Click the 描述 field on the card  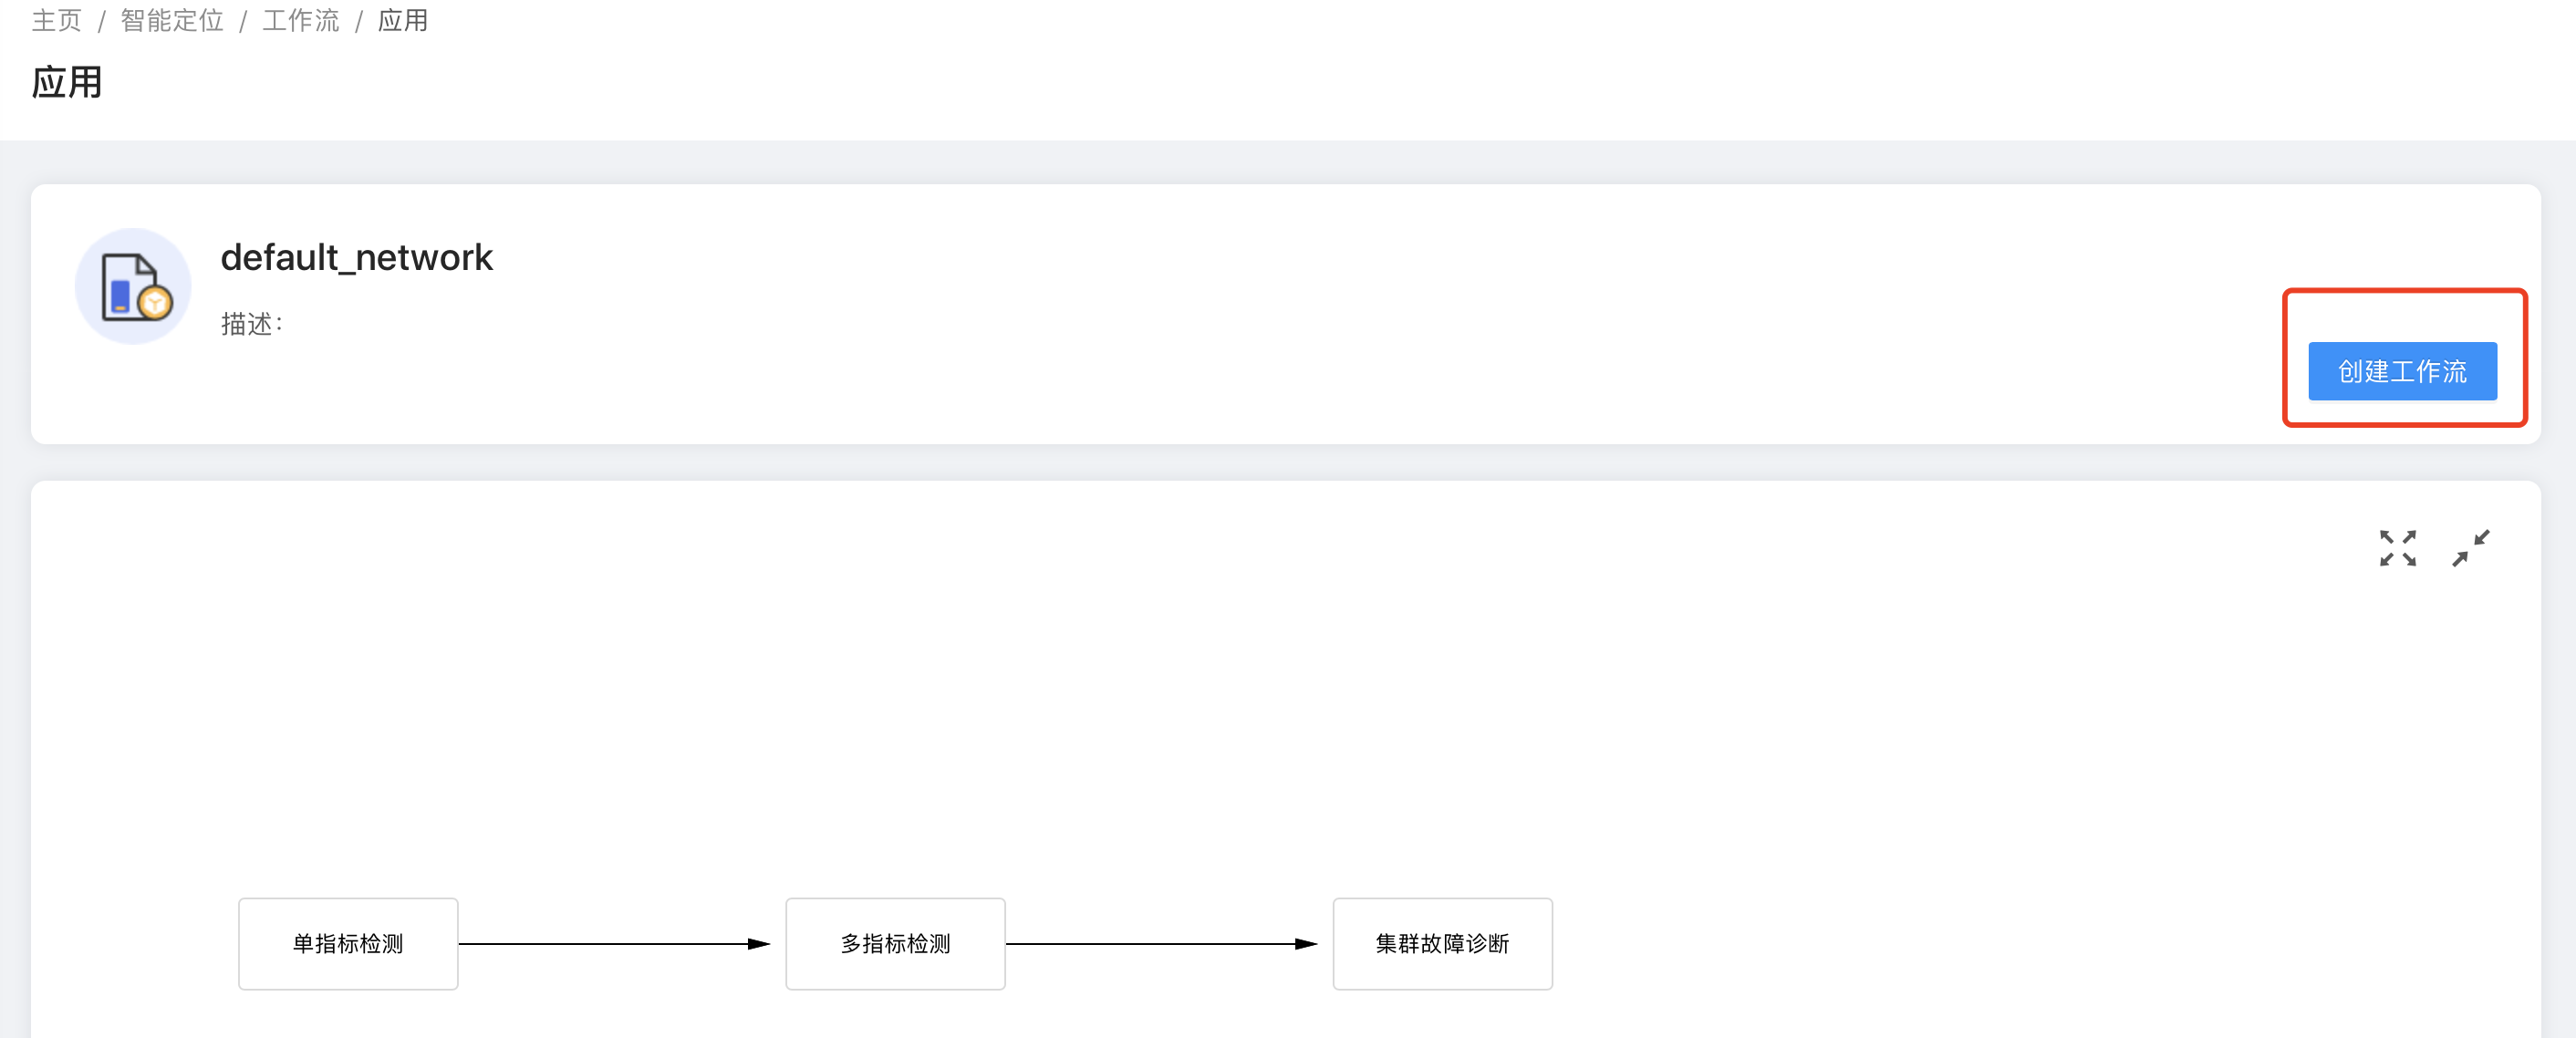(x=252, y=324)
